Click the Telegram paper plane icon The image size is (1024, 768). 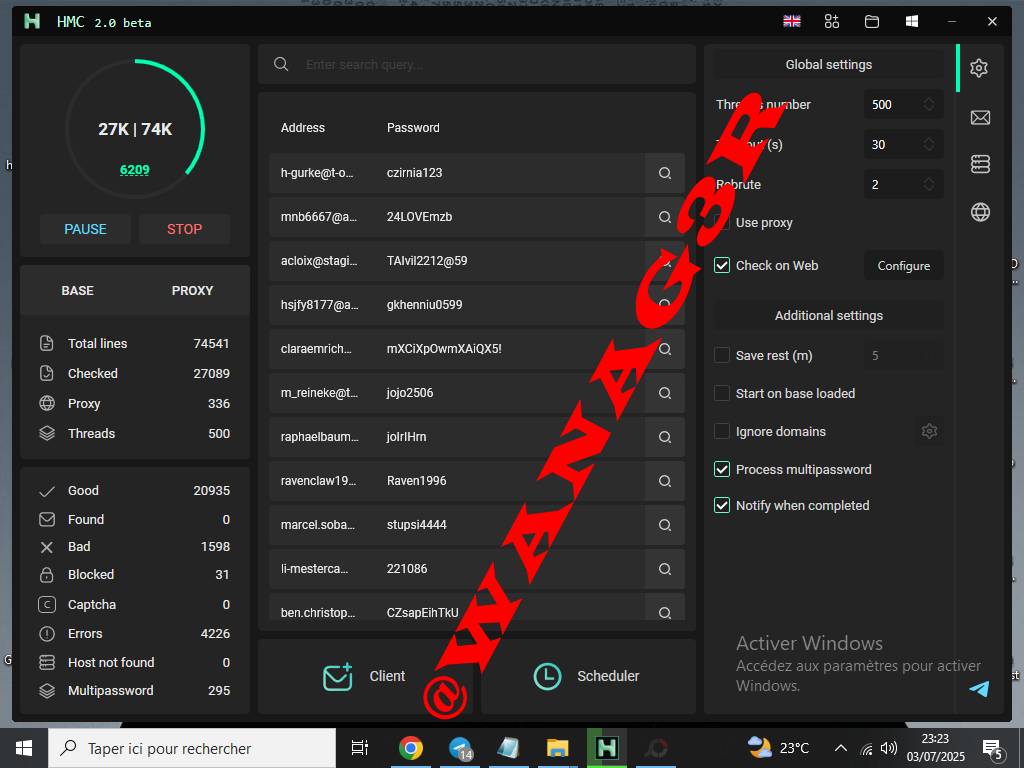(x=979, y=688)
